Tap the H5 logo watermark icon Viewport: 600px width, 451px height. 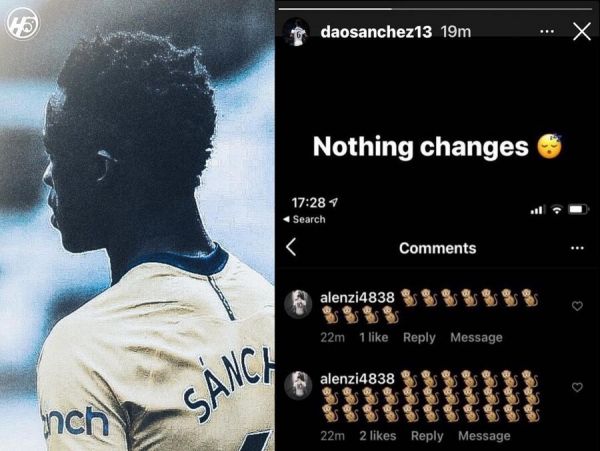pyautogui.click(x=23, y=24)
